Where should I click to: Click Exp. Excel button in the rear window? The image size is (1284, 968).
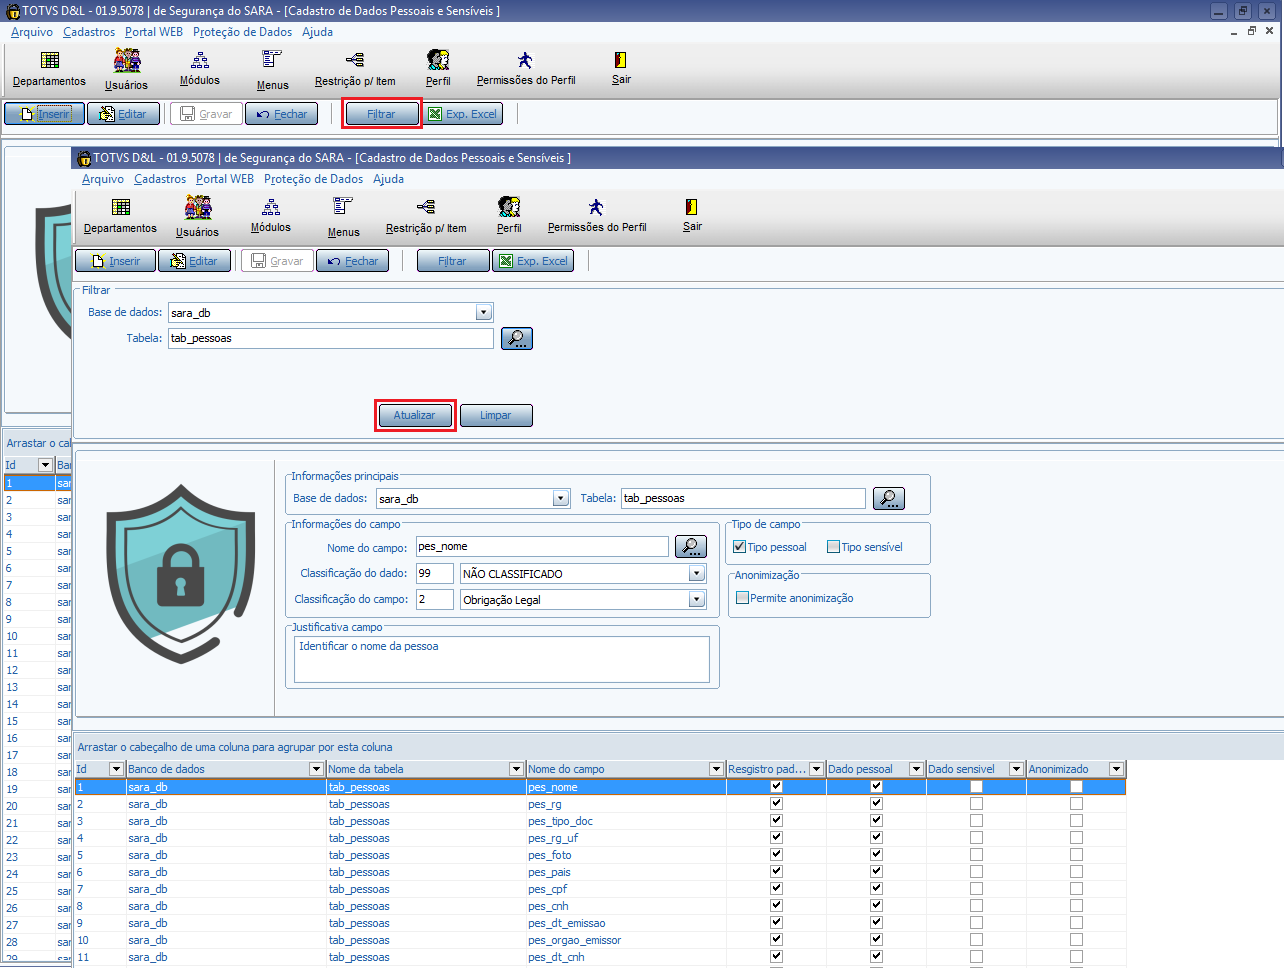click(x=462, y=114)
